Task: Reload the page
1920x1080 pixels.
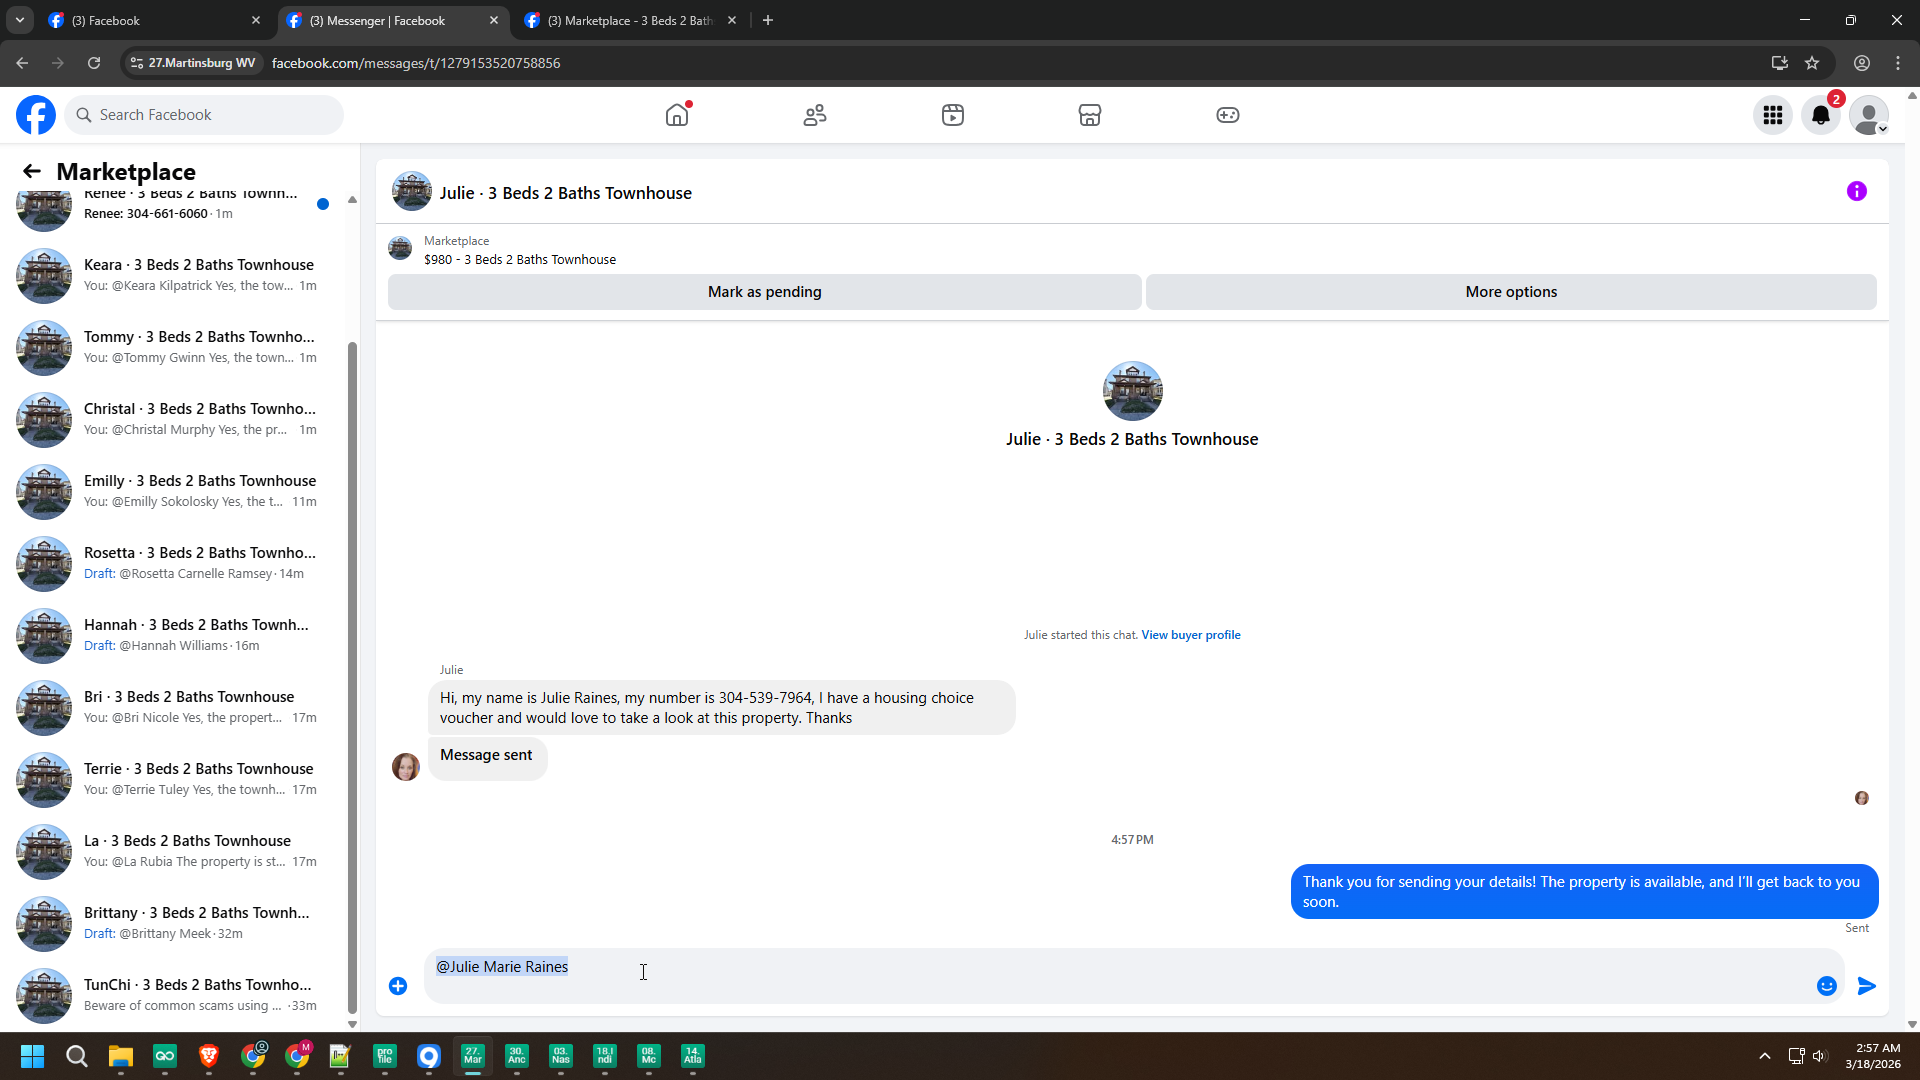Action: coord(94,63)
